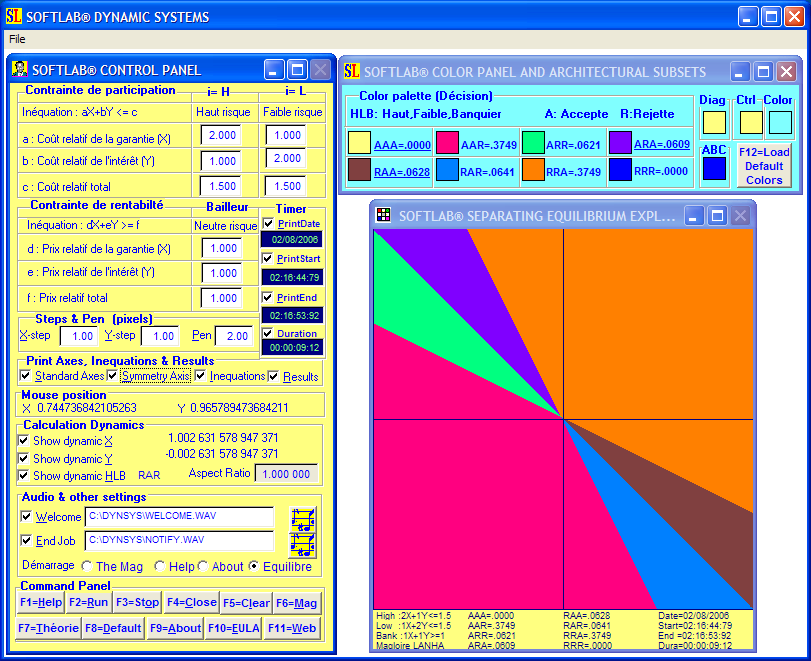This screenshot has width=811, height=661.
Task: Click the F2=Run button
Action: 88,603
